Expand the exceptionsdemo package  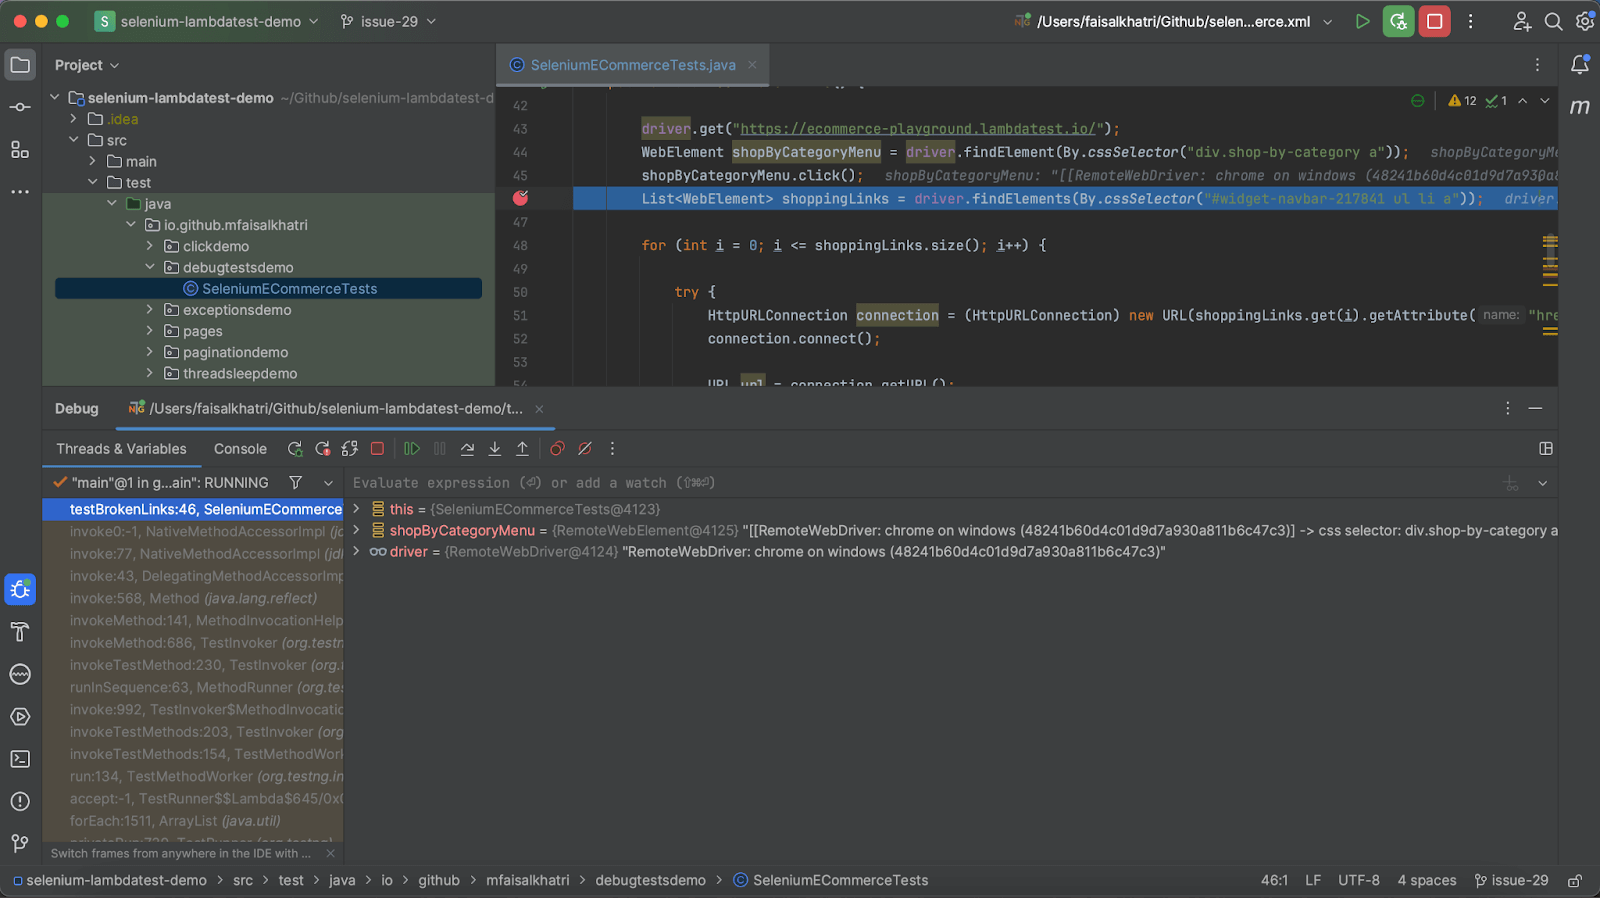coord(150,310)
